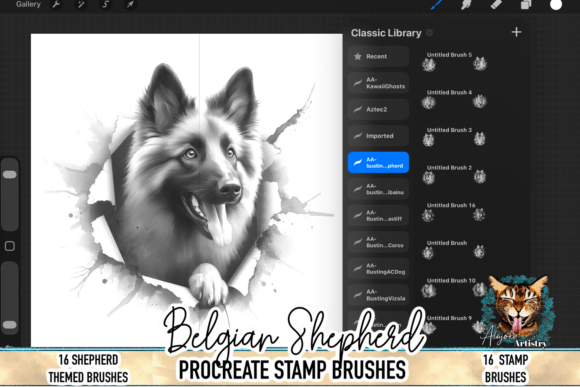This screenshot has height=387, width=580.
Task: Click the options circle beside Classic Library
Action: coord(429,33)
